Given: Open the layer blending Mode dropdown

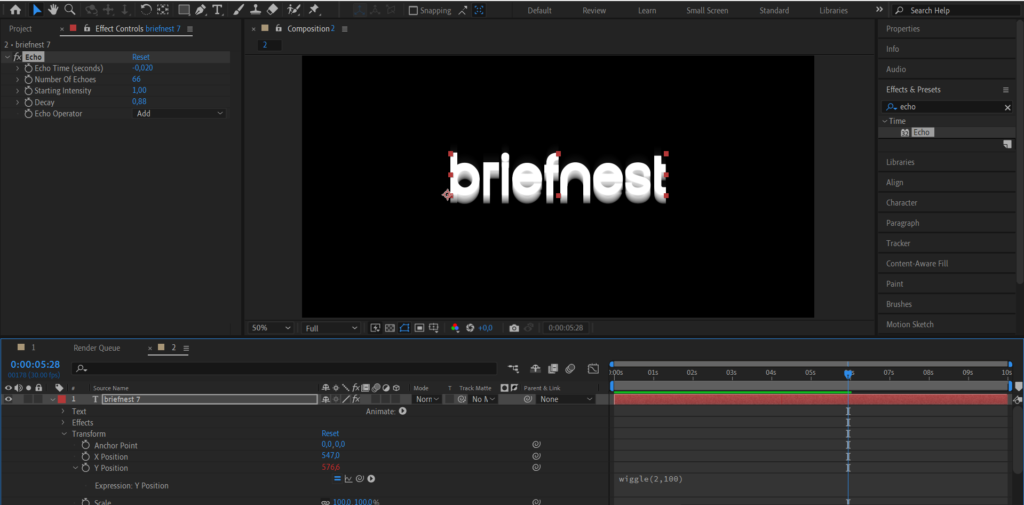Looking at the screenshot, I should point(427,399).
